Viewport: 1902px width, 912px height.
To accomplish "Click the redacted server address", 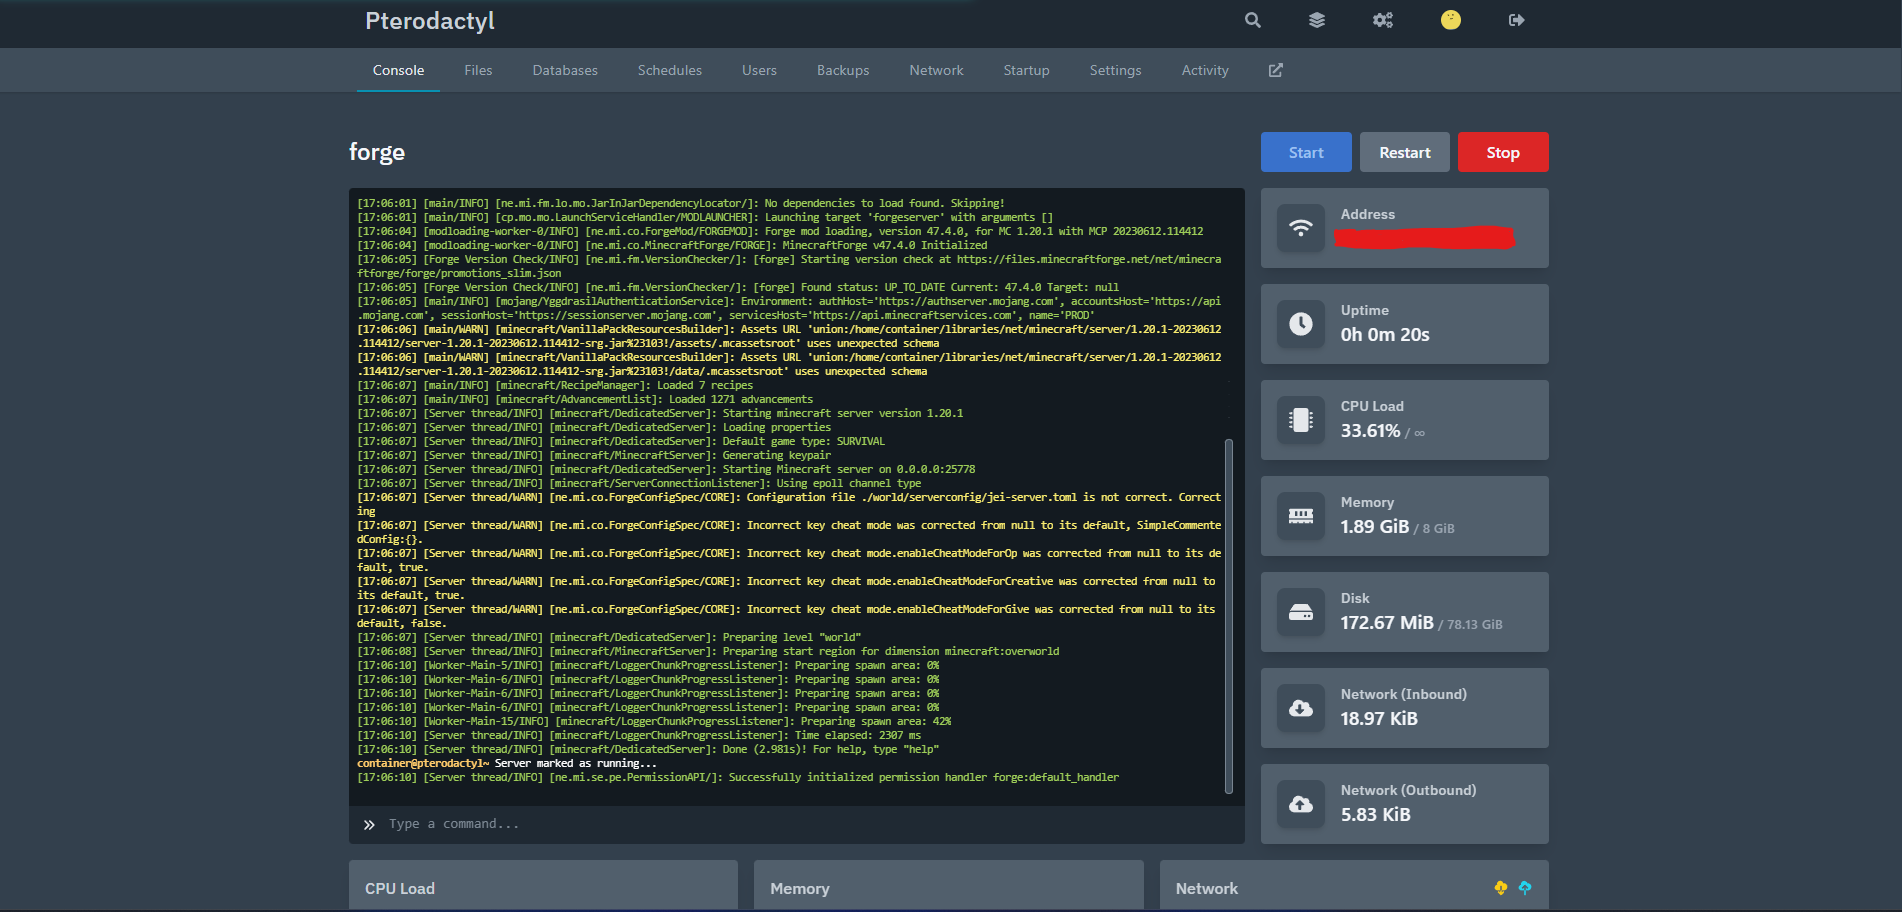I will (x=1425, y=237).
